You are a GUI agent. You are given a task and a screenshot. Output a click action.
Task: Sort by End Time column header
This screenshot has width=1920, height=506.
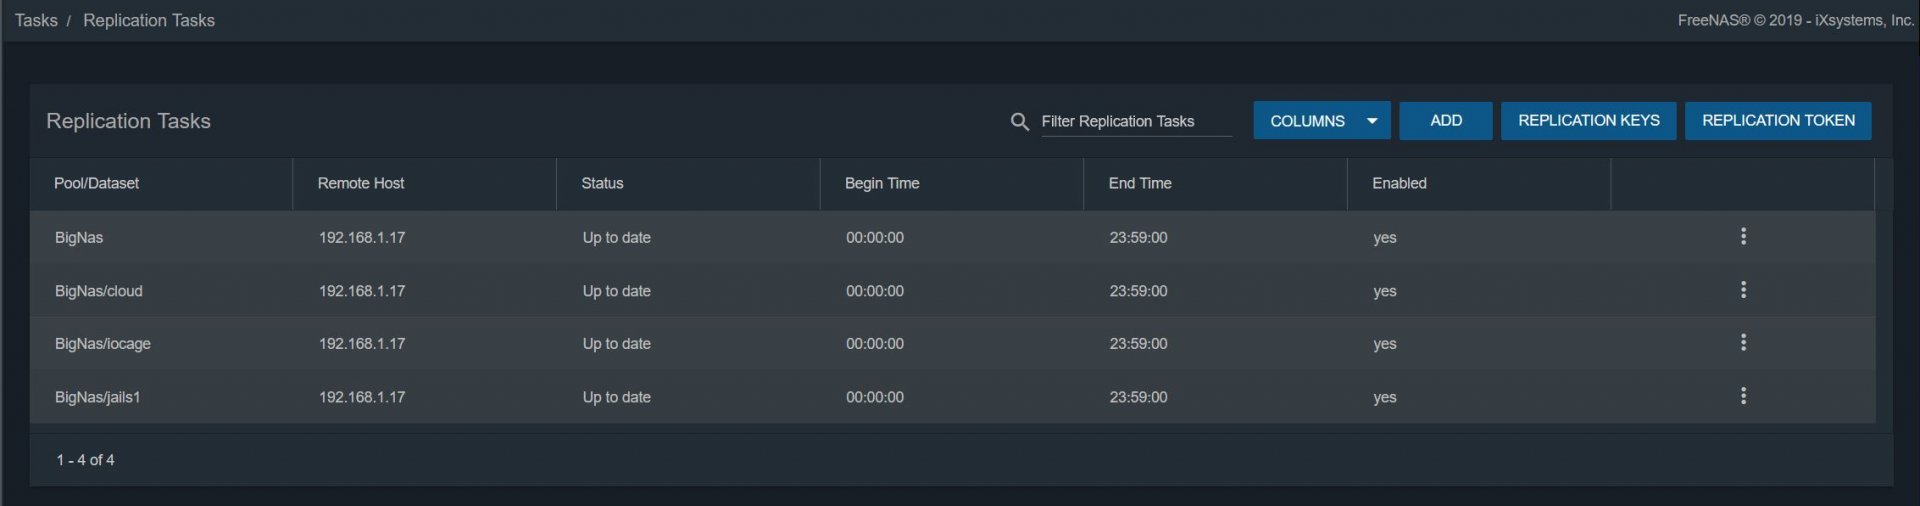(x=1139, y=183)
